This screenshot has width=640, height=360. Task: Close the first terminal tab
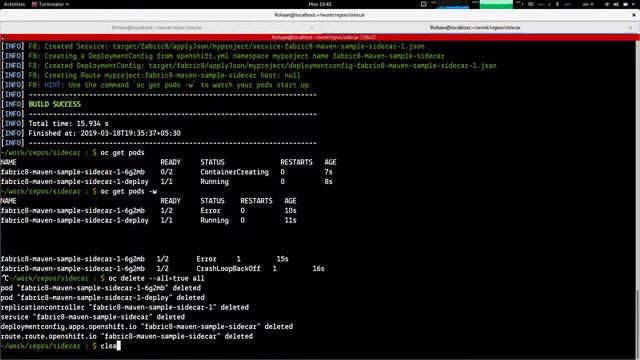coord(312,27)
